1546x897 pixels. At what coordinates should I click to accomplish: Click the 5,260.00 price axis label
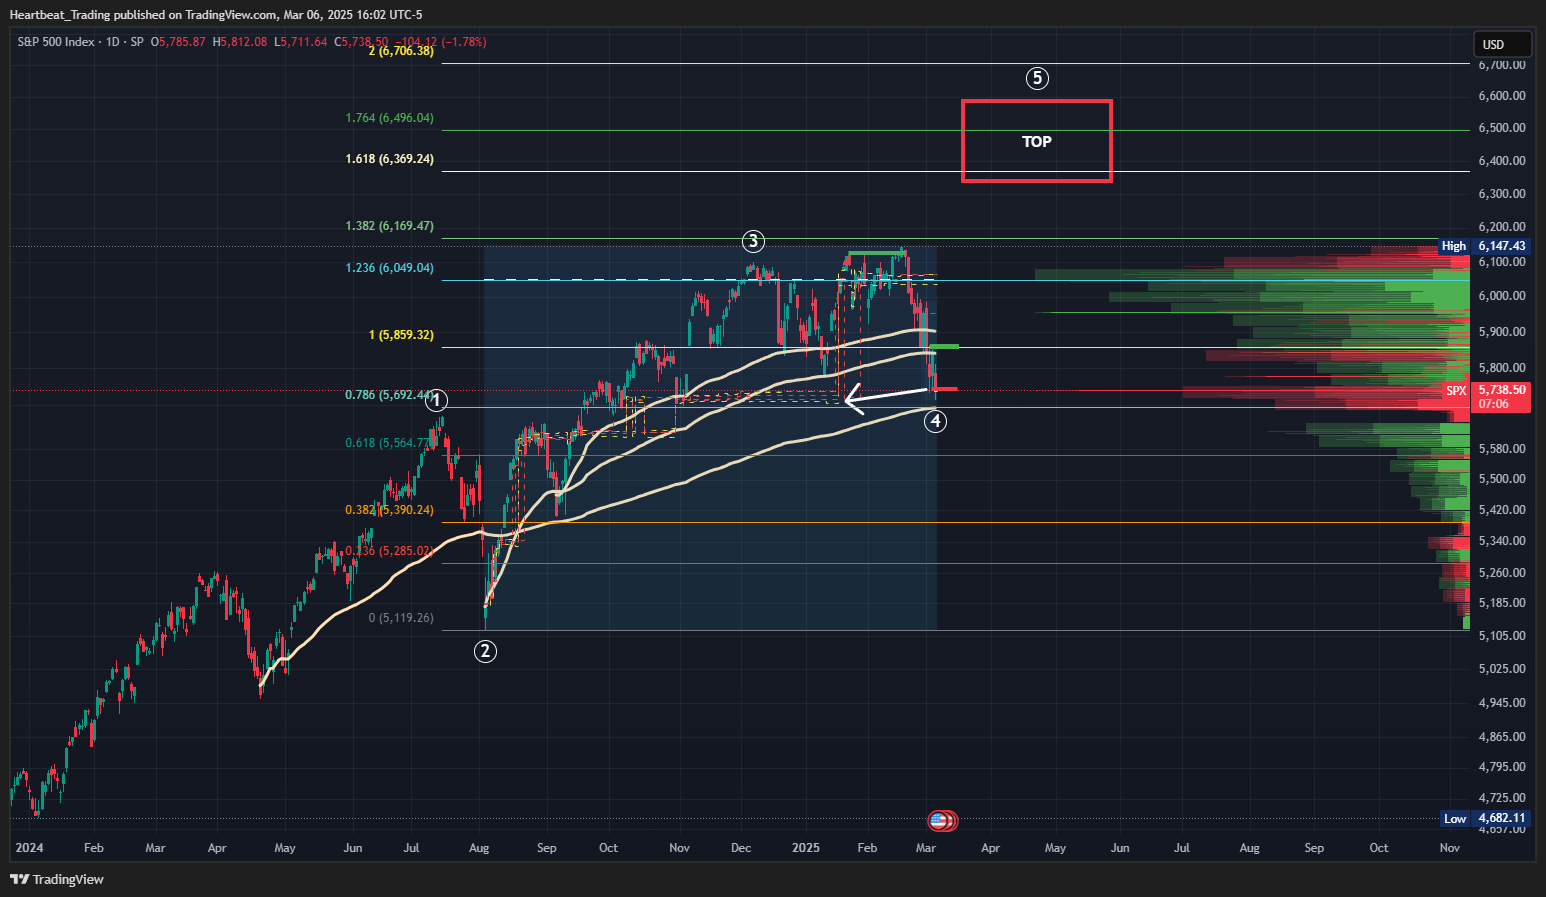pos(1502,573)
